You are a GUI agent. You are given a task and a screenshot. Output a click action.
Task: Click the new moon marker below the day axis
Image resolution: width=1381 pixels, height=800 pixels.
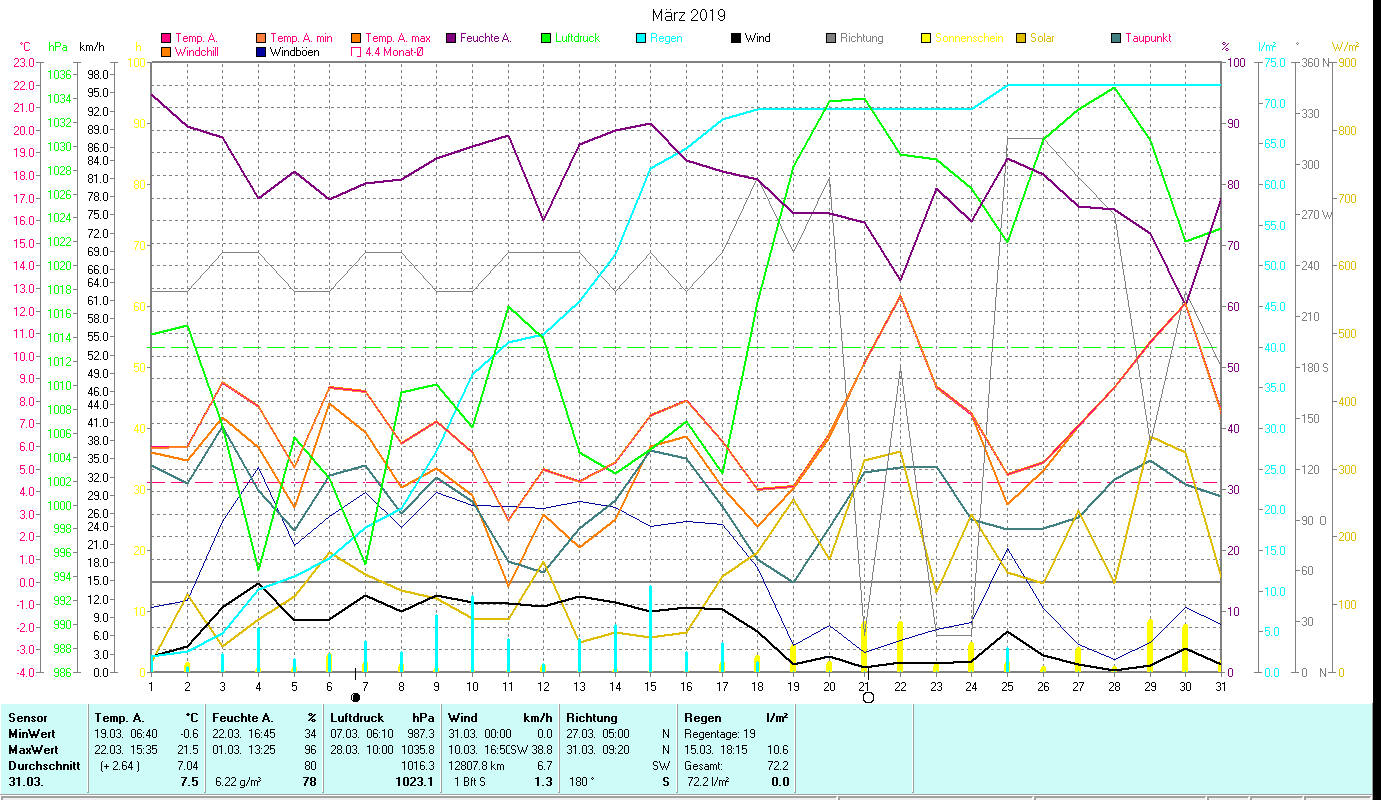[x=355, y=697]
